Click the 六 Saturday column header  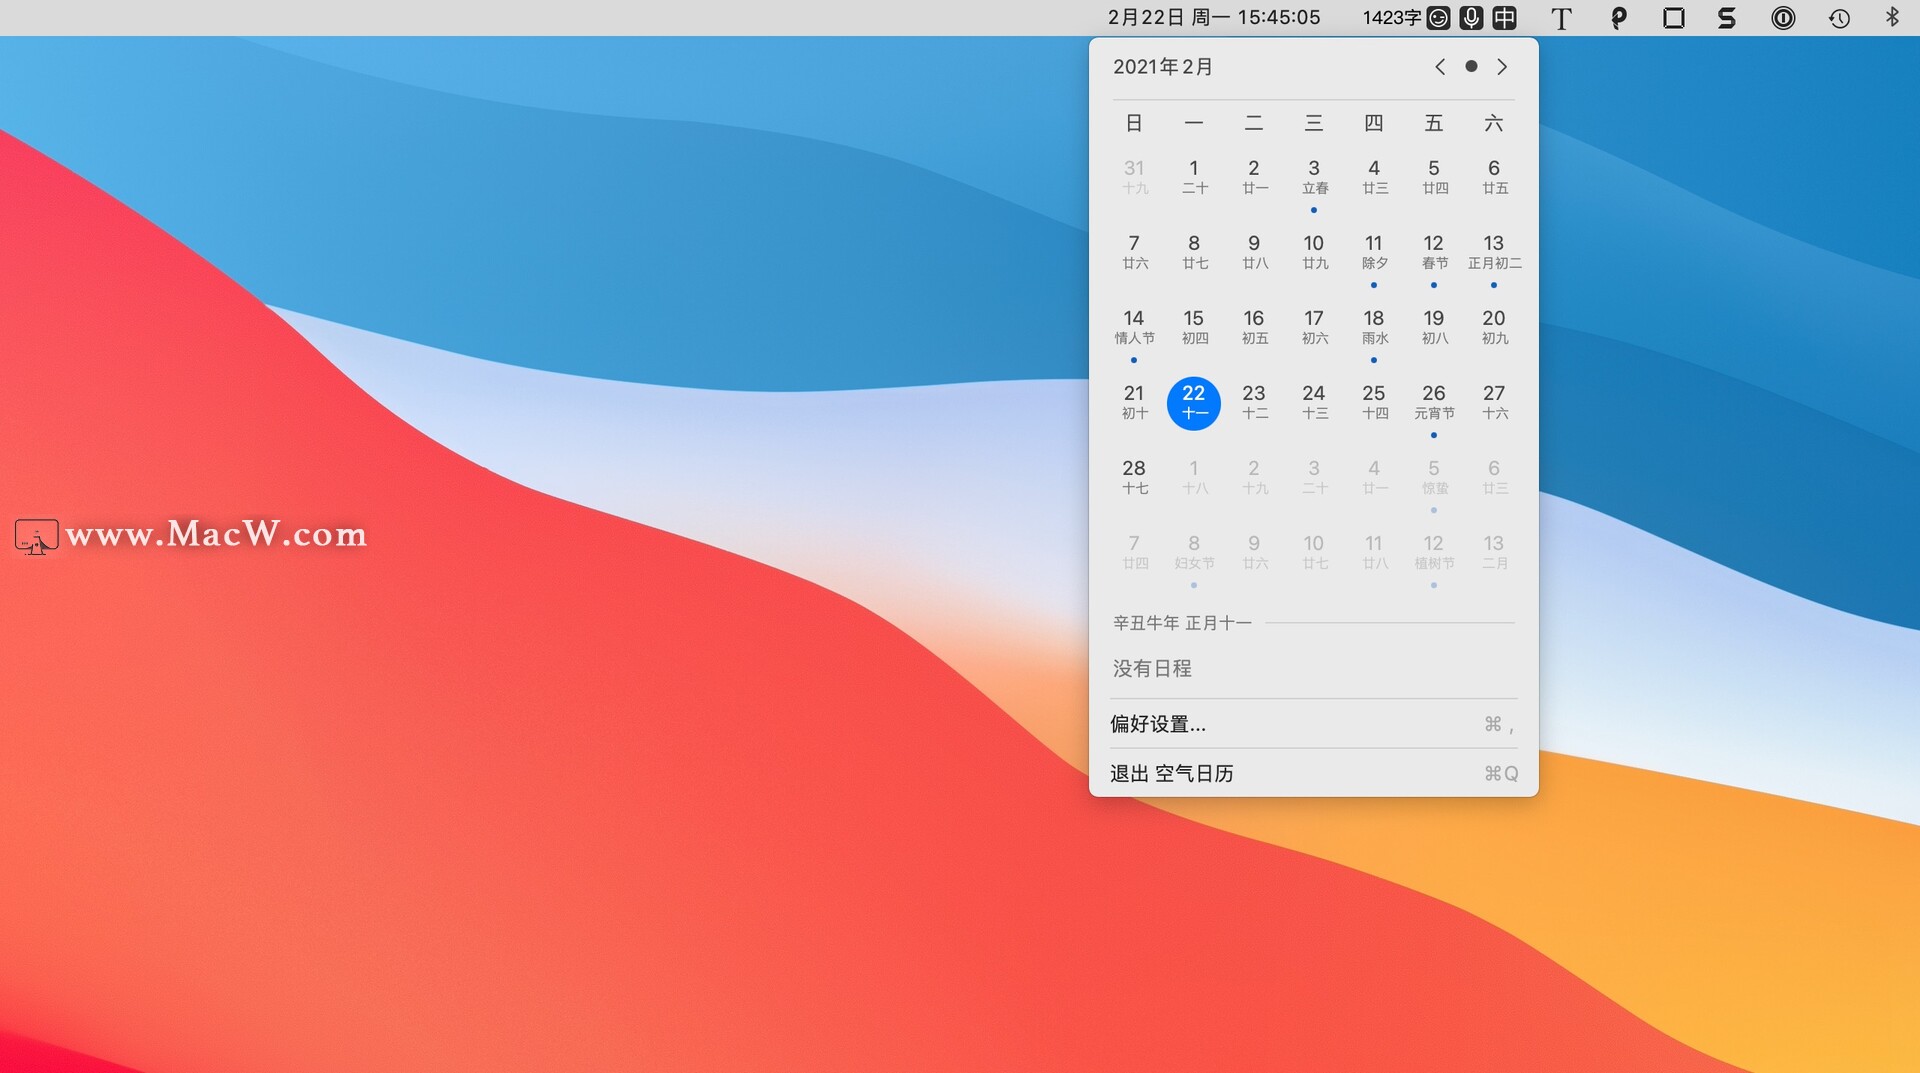(x=1494, y=123)
